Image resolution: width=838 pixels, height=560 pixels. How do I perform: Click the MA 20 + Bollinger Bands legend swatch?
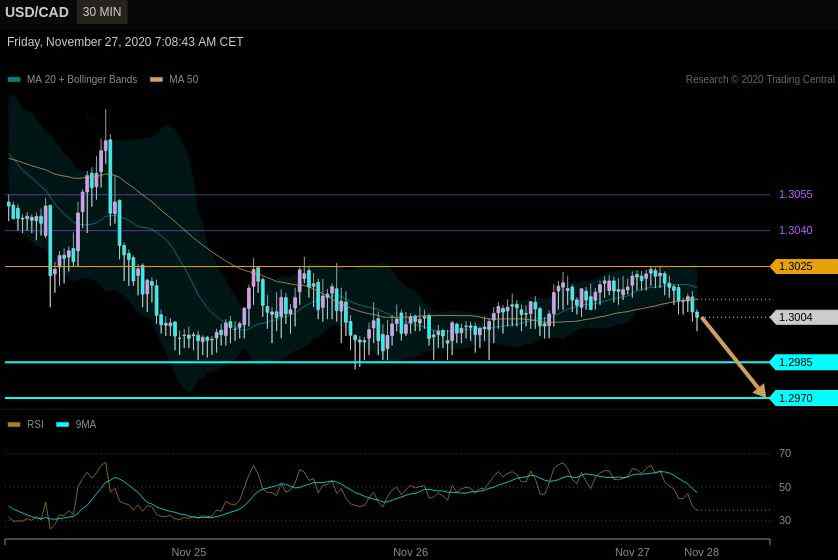14,80
